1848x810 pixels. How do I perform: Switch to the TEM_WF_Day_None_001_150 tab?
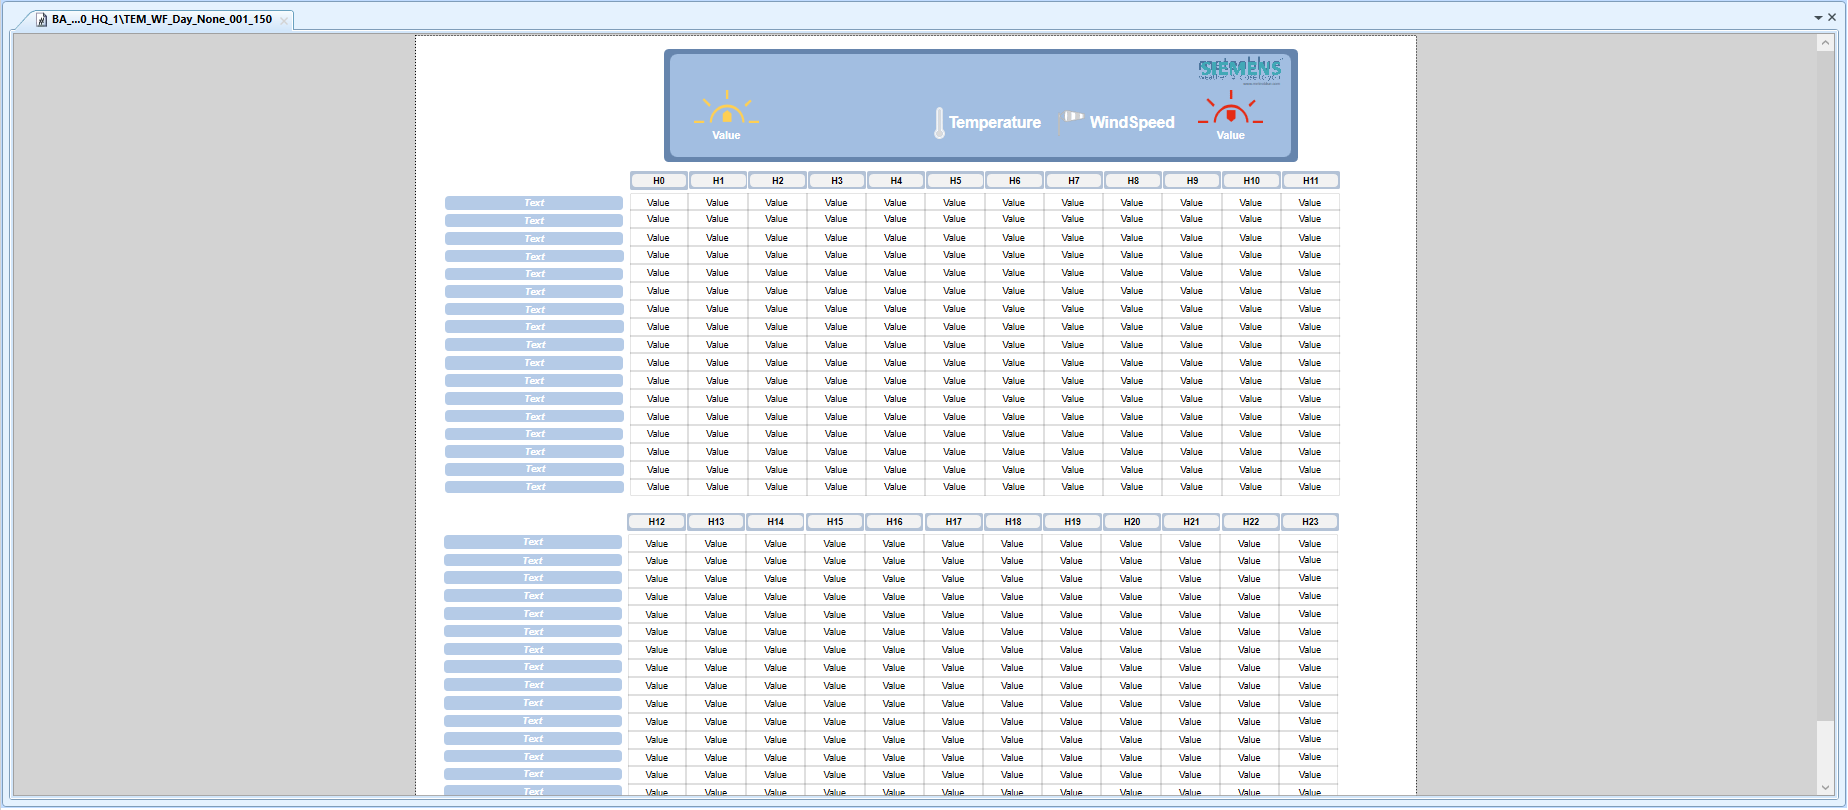click(x=162, y=19)
